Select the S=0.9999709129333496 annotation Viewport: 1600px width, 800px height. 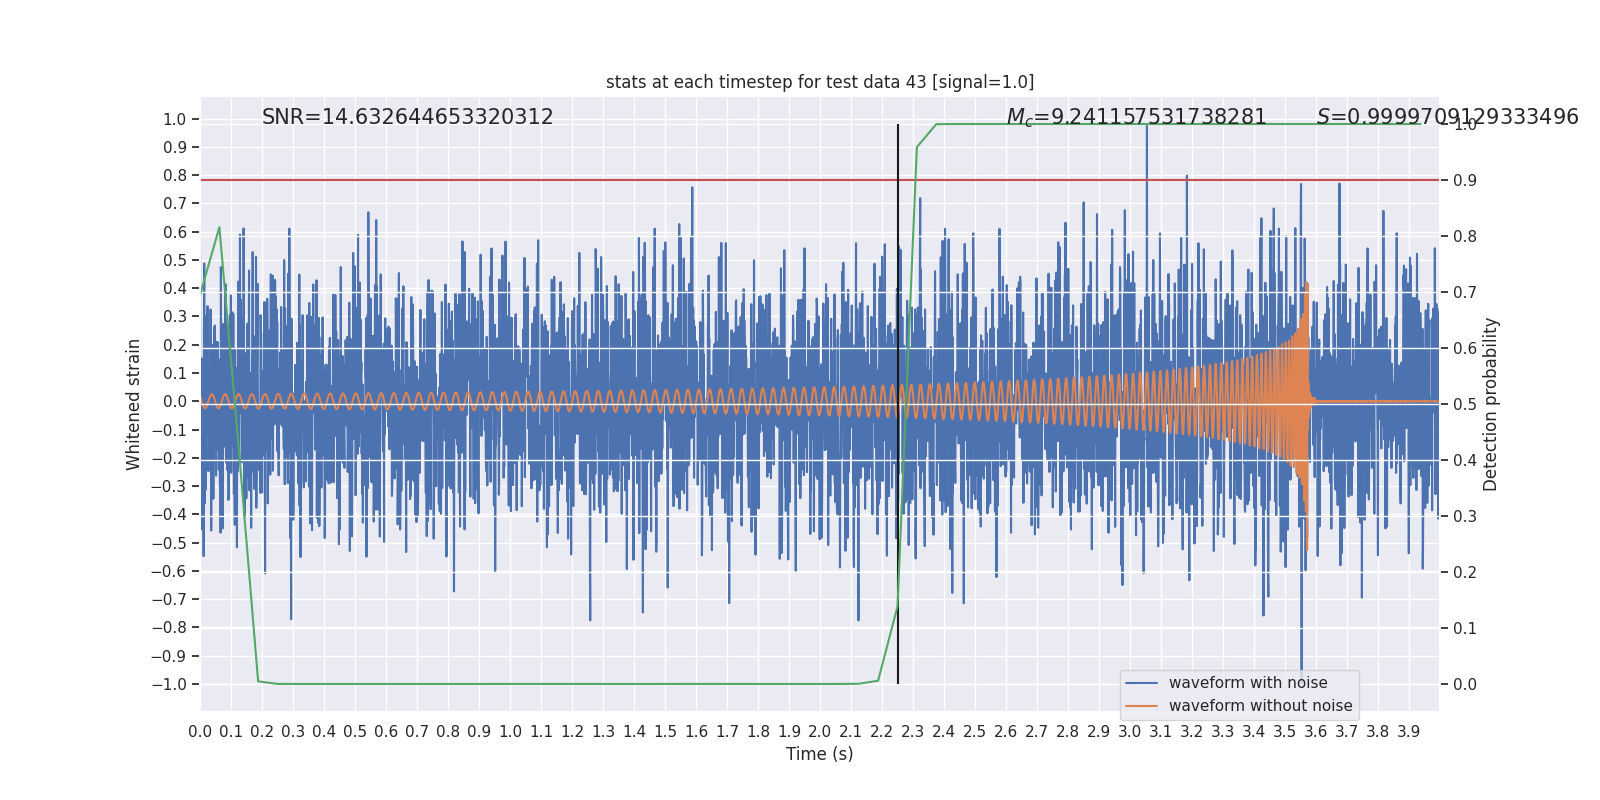coord(1448,117)
